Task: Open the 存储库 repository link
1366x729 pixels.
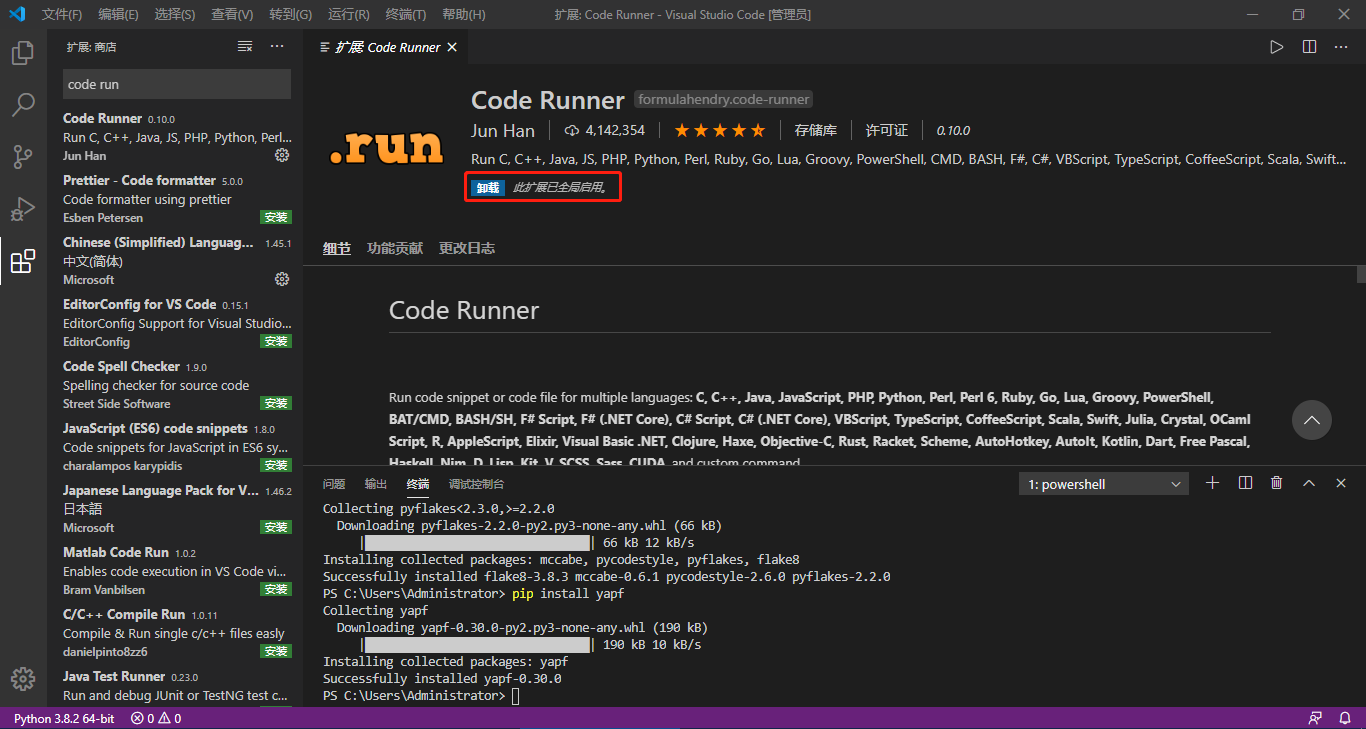Action: (816, 130)
